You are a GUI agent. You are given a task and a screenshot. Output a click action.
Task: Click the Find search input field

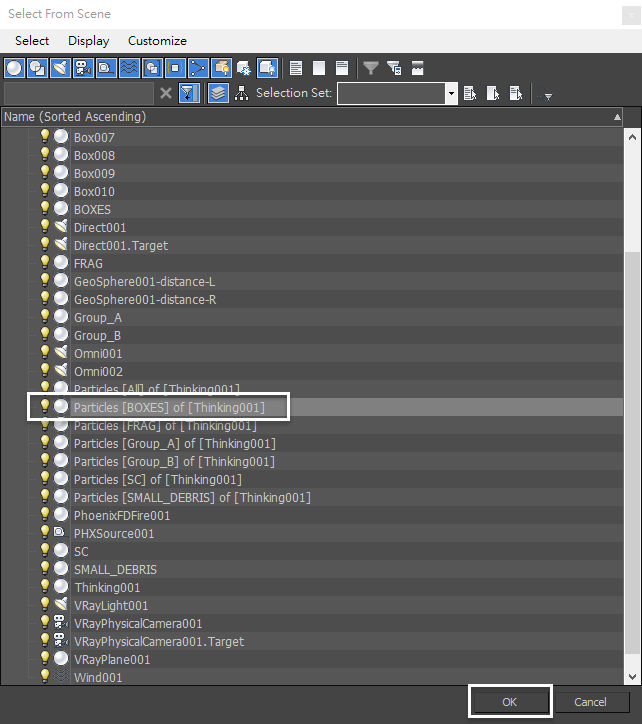[79, 94]
